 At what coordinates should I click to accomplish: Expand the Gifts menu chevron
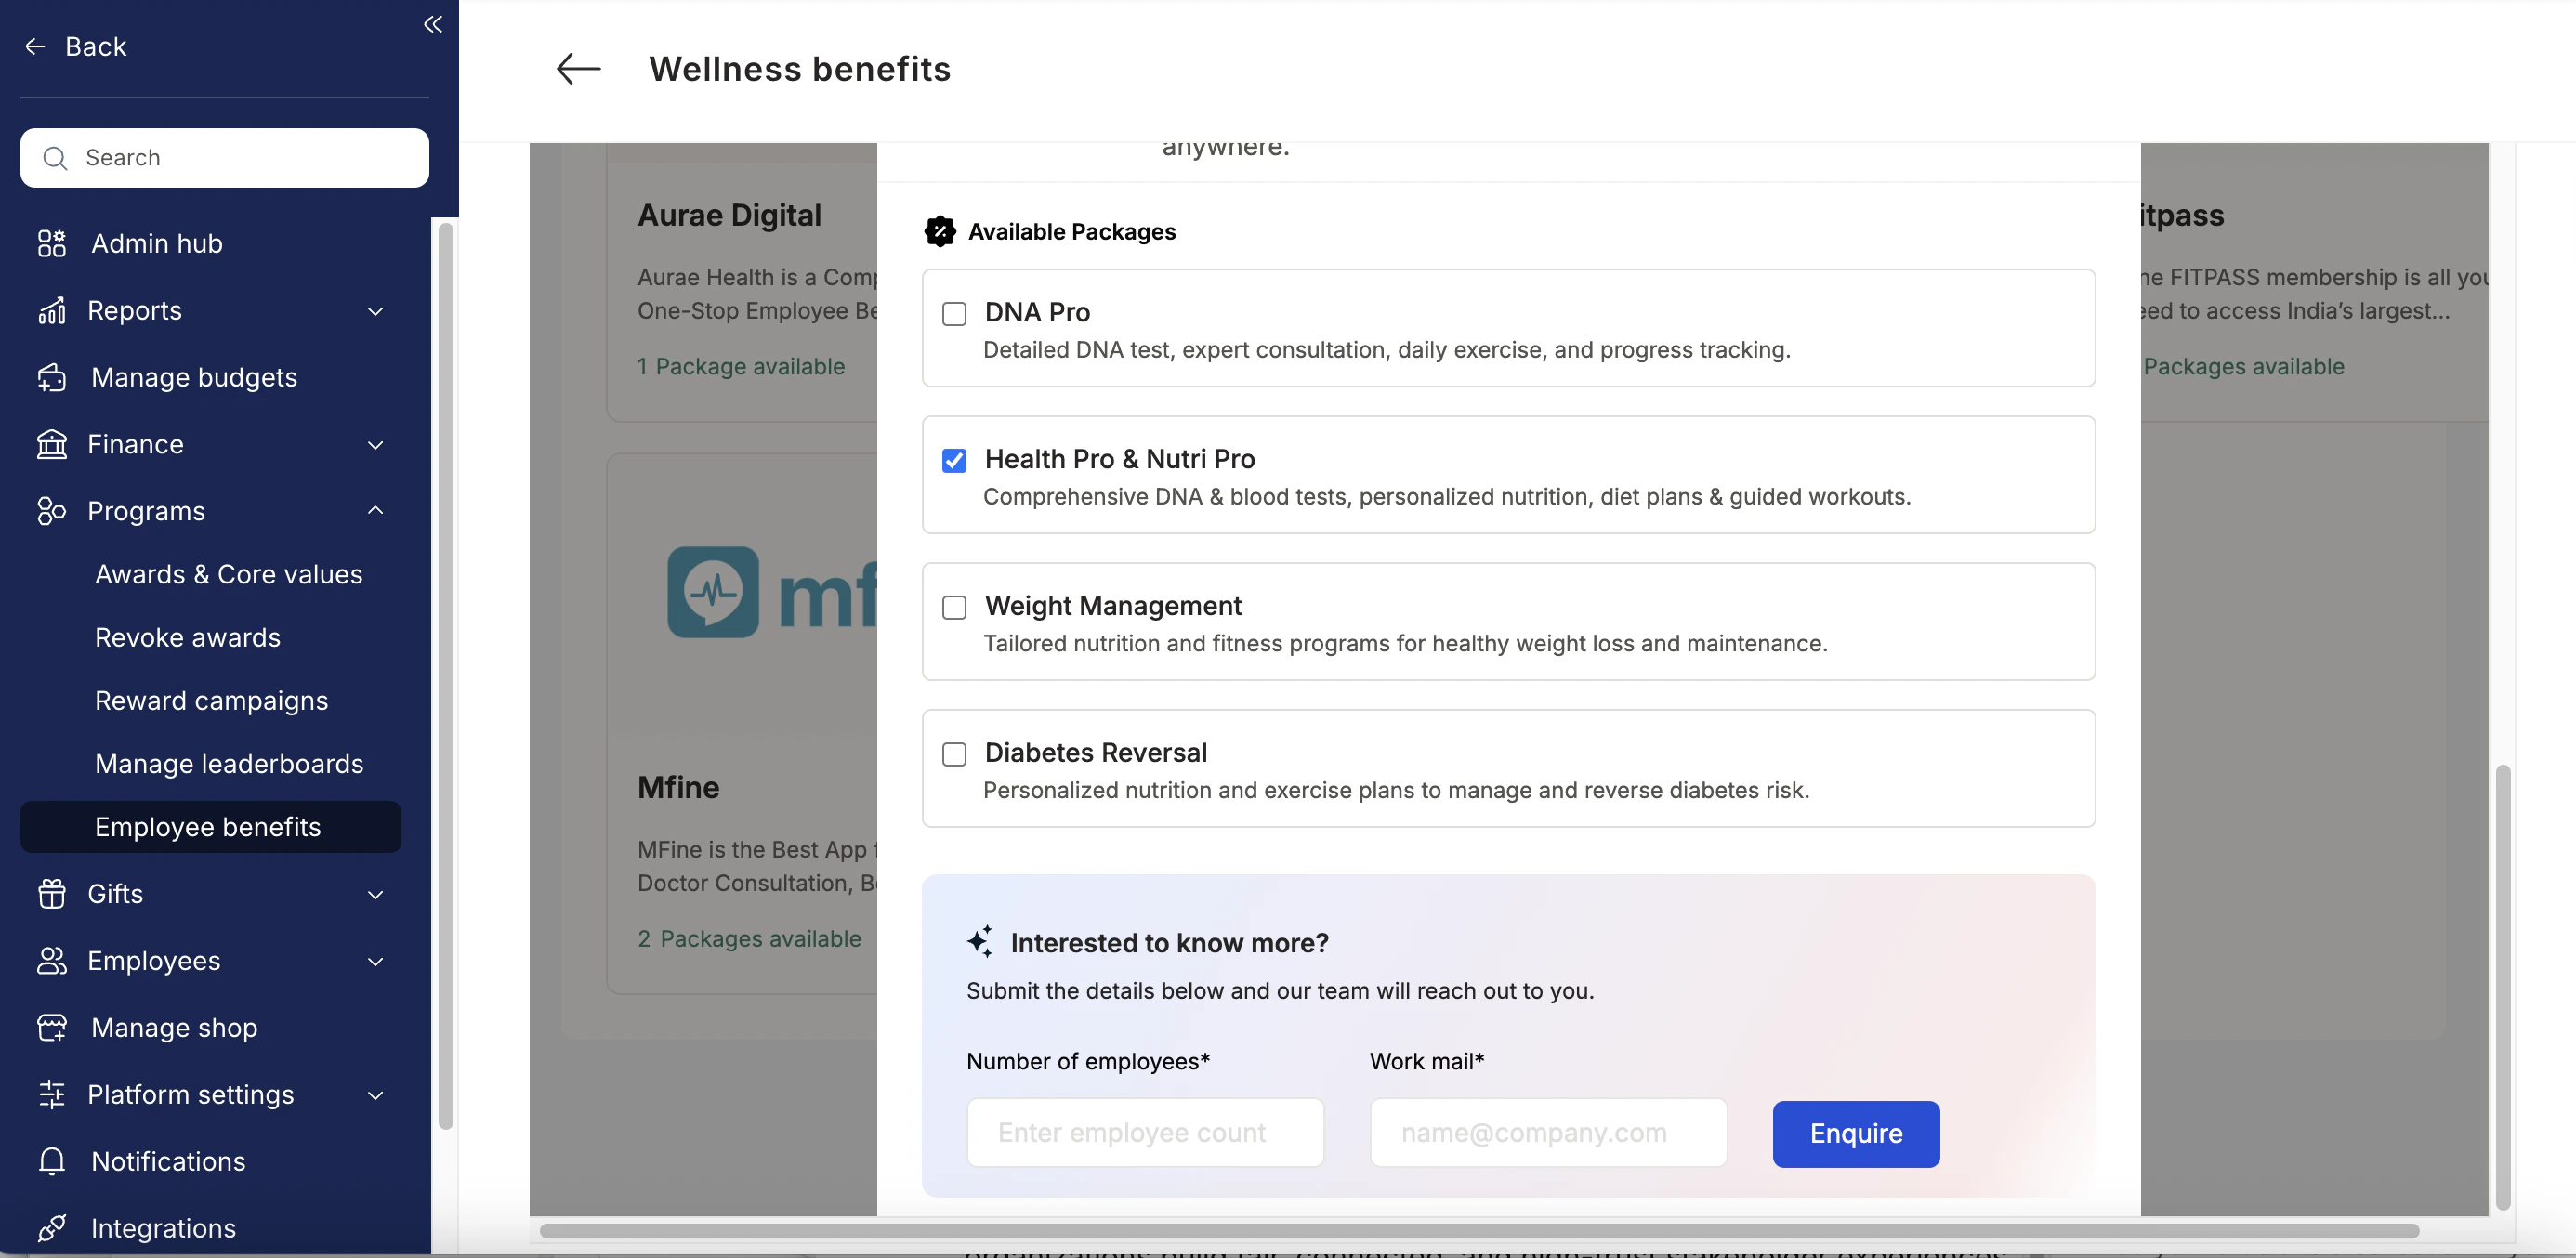376,895
